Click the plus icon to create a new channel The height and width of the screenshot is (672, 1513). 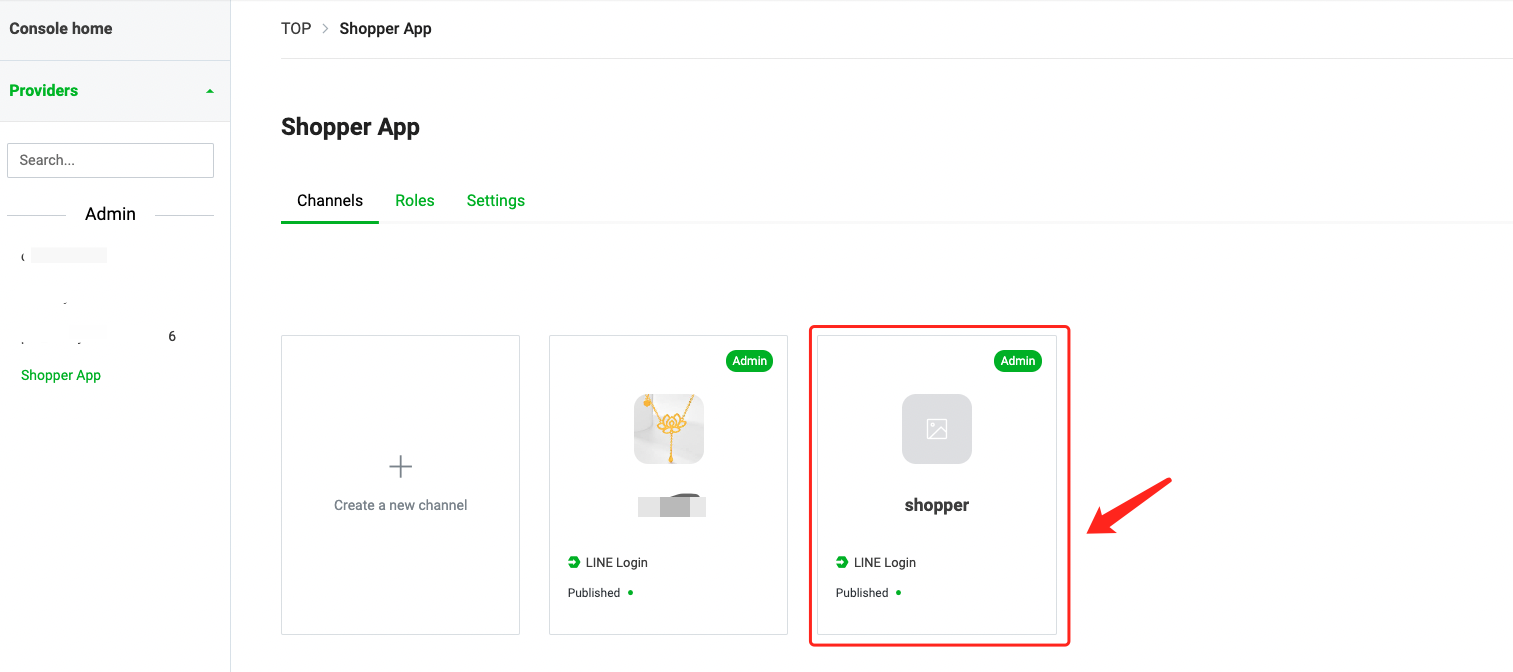point(400,466)
